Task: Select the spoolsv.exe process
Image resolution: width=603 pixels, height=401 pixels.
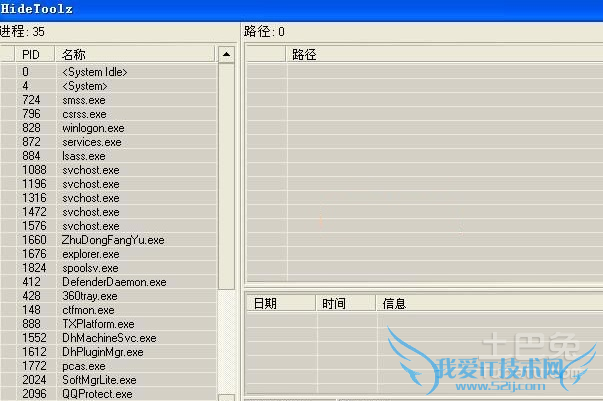Action: point(108,268)
